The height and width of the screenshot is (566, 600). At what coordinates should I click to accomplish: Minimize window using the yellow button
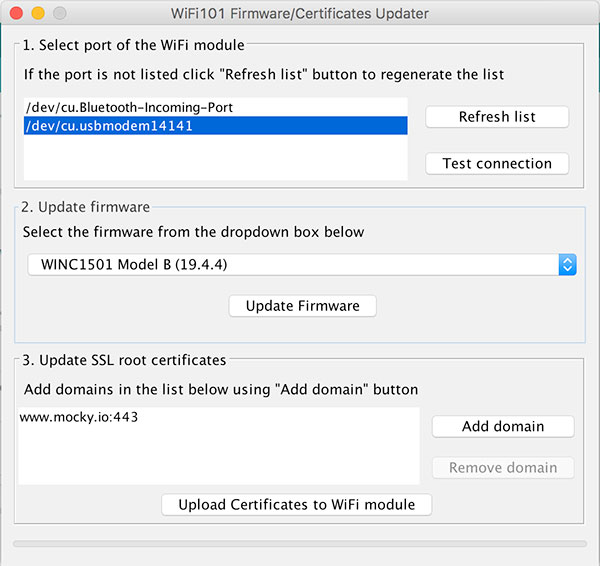tap(39, 14)
